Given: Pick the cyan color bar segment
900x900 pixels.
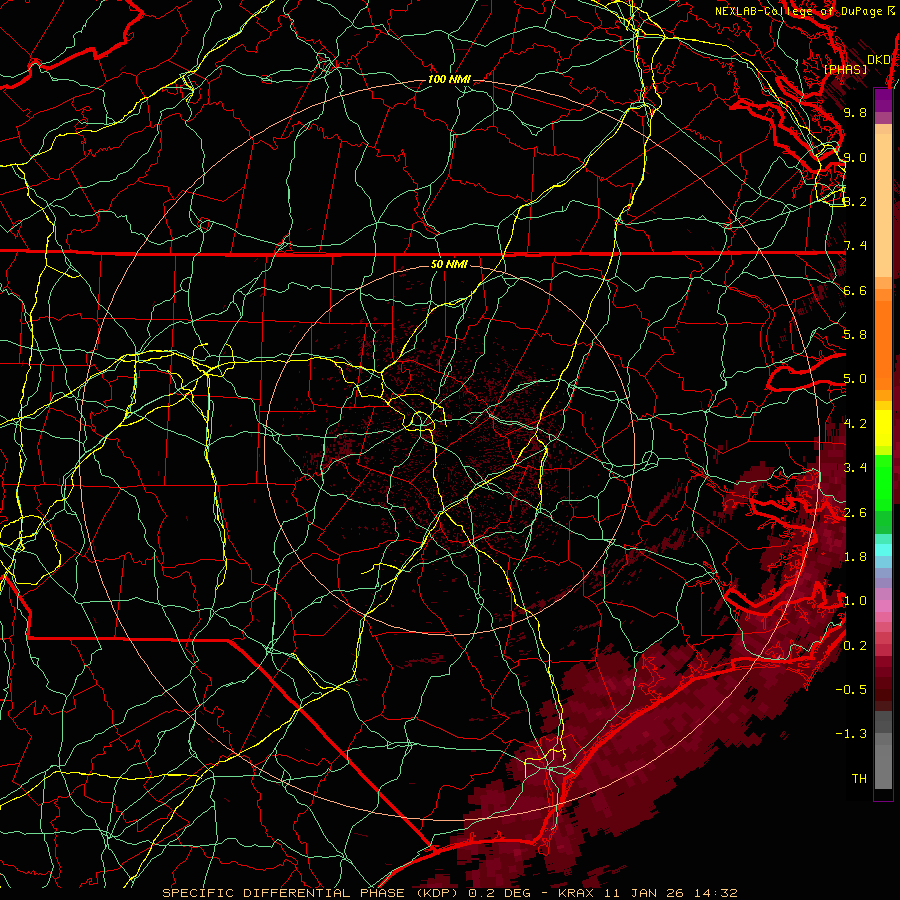Looking at the screenshot, I should pos(883,550).
